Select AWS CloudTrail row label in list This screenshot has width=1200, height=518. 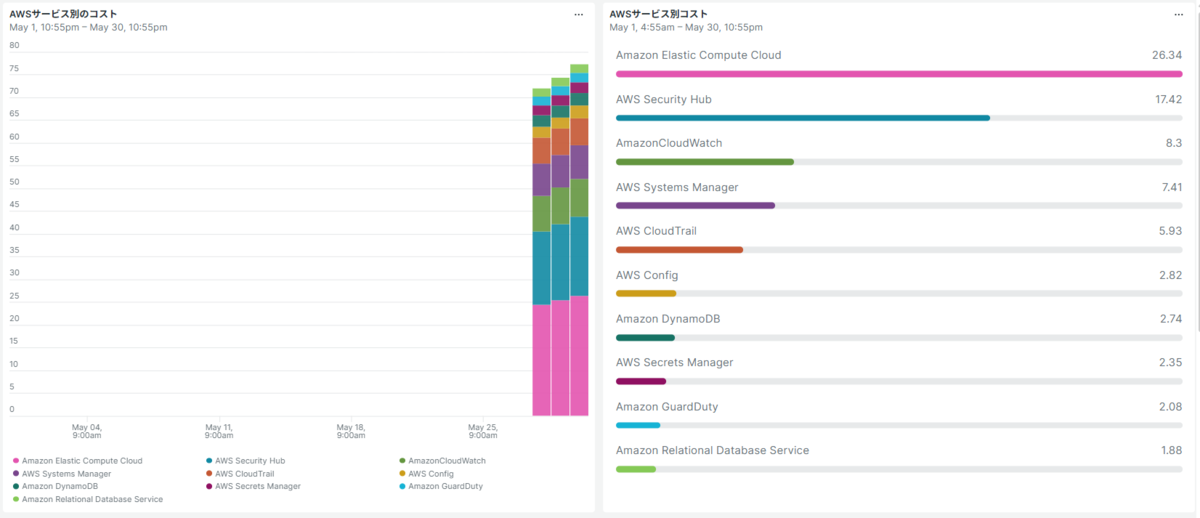(656, 232)
